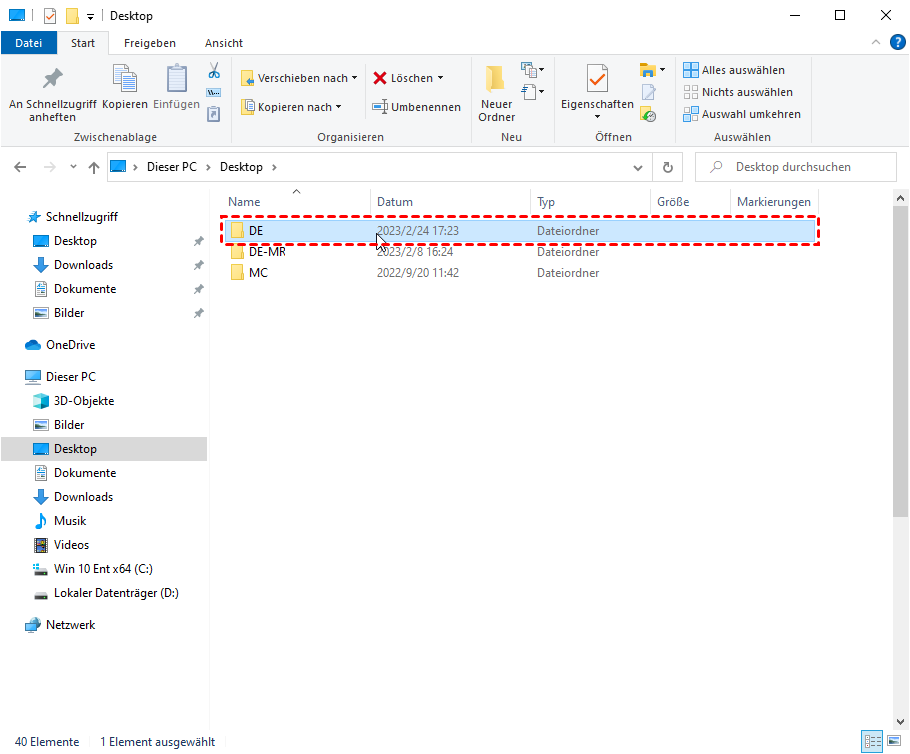Click the Umbenennen rename button
Screen dimensions: 910x754
(x=416, y=107)
